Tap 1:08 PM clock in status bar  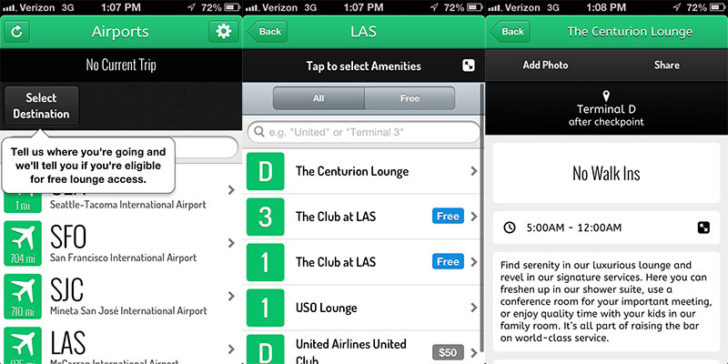(x=606, y=7)
